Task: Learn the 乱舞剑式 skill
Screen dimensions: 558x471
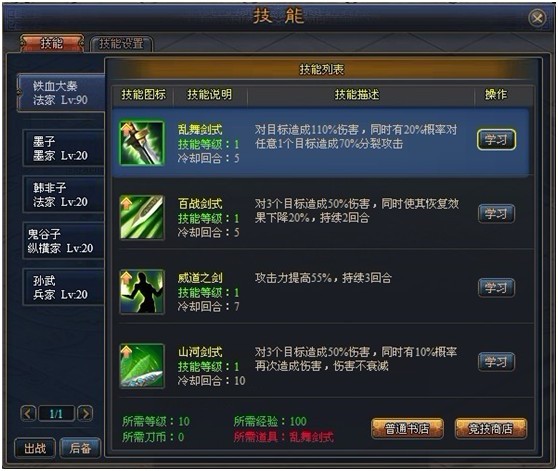Action: pos(496,139)
